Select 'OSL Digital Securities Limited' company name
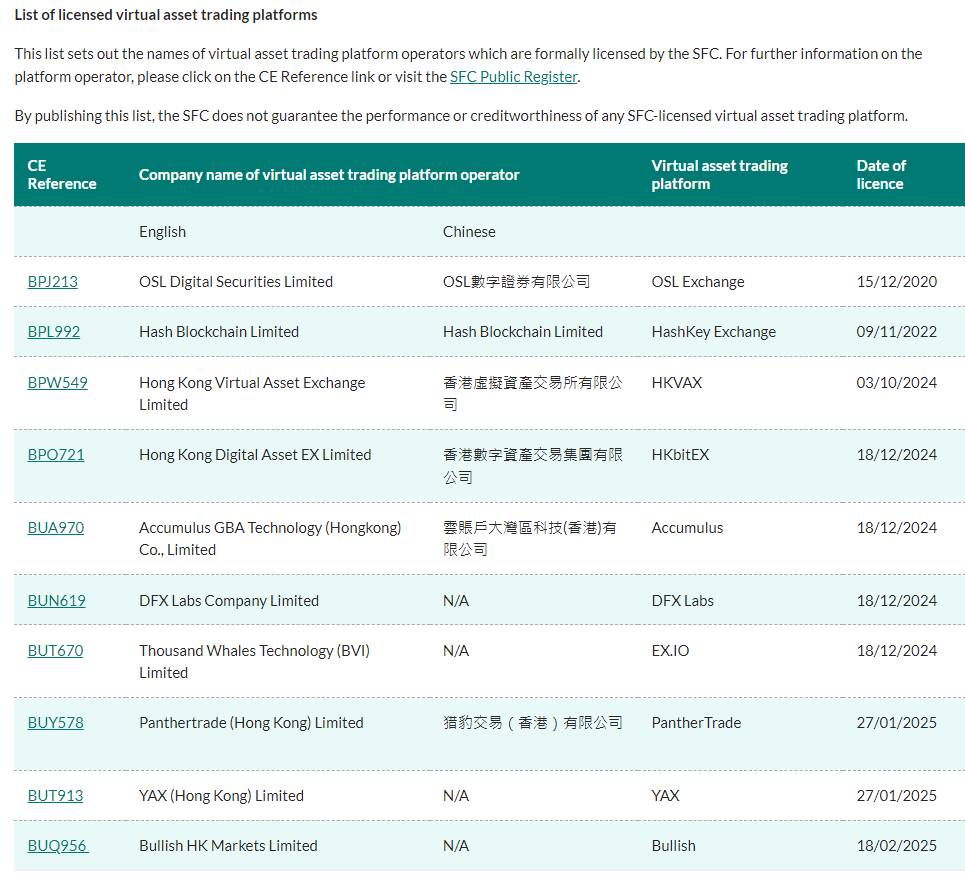 (x=236, y=282)
